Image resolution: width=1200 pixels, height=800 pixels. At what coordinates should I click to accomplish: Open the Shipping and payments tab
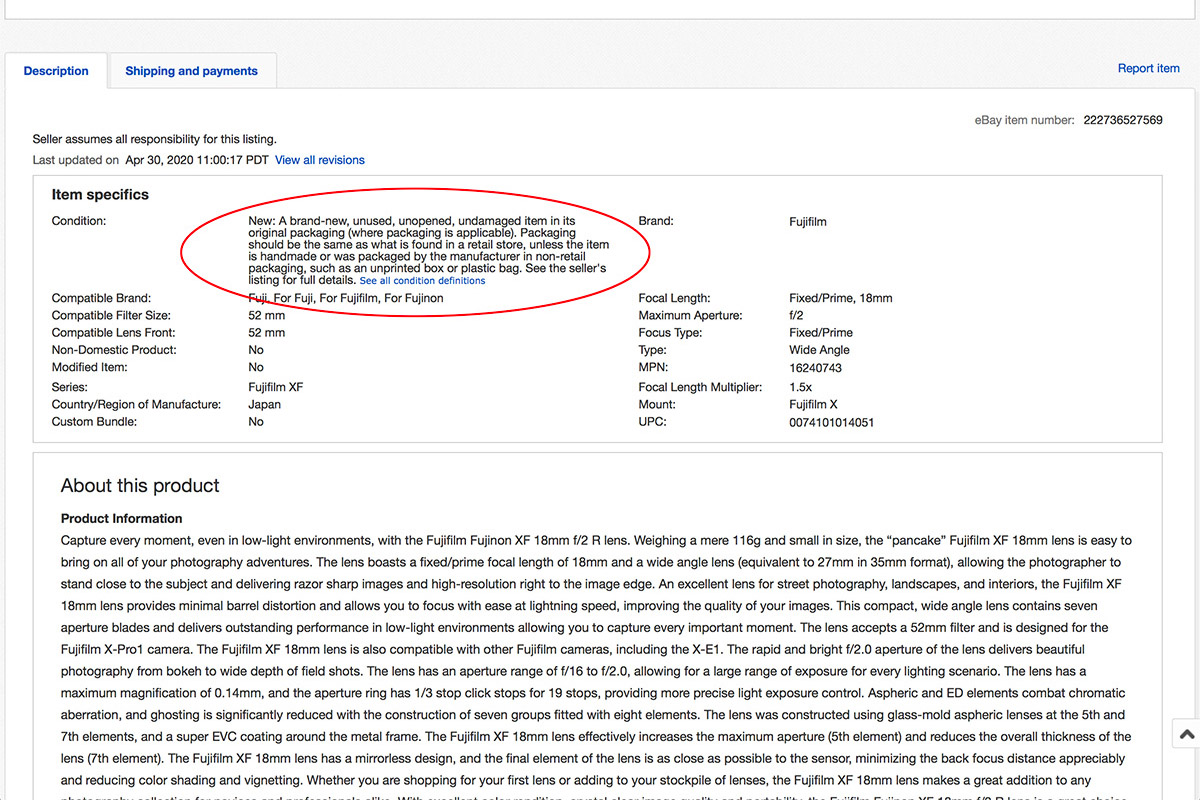click(191, 71)
